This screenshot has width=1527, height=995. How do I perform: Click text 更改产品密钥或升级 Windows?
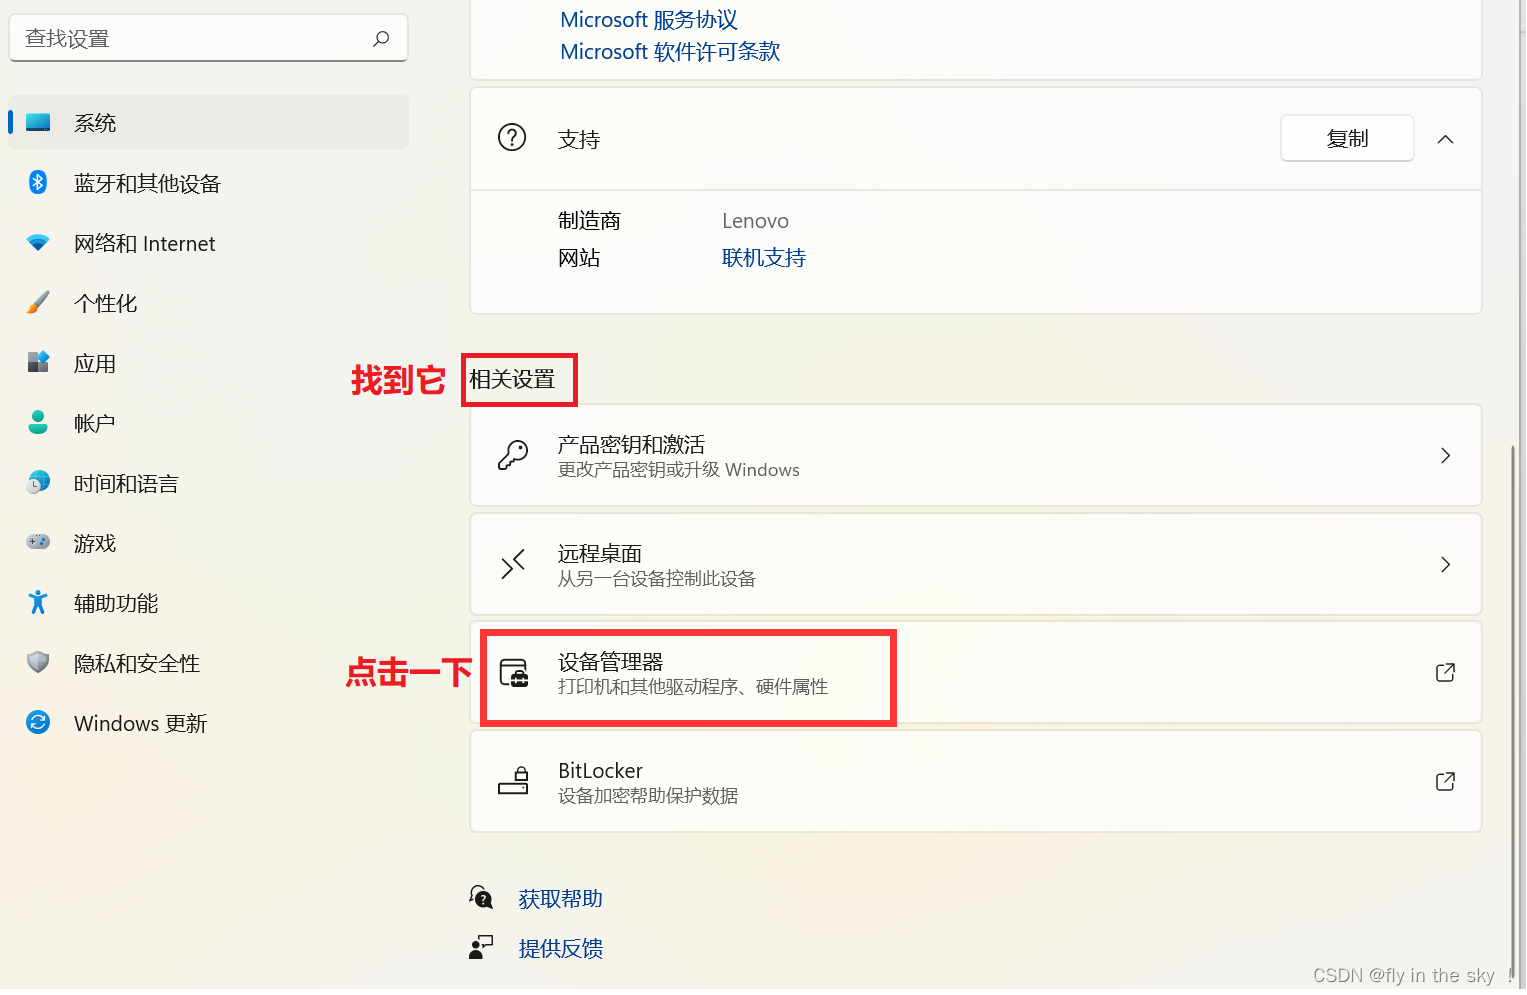(679, 470)
